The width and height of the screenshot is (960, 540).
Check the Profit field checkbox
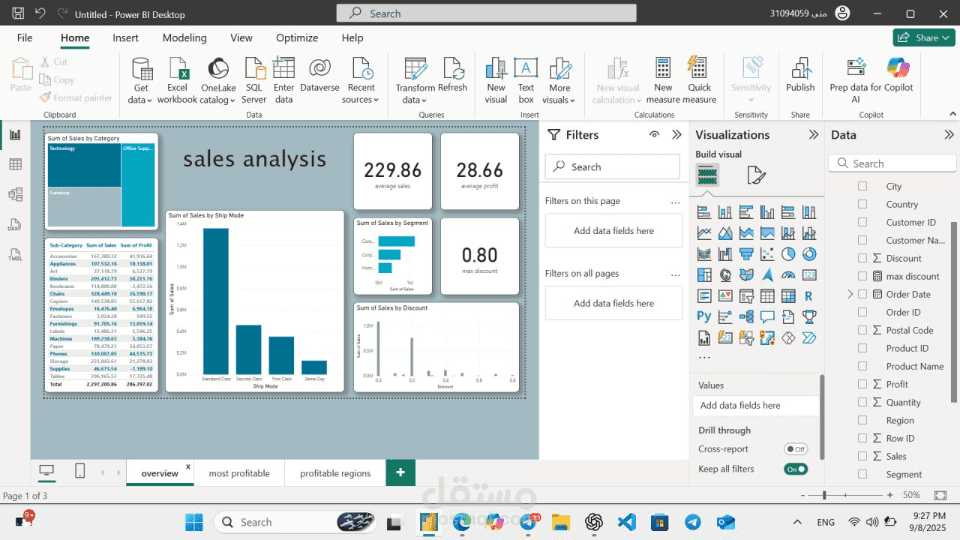coord(862,384)
